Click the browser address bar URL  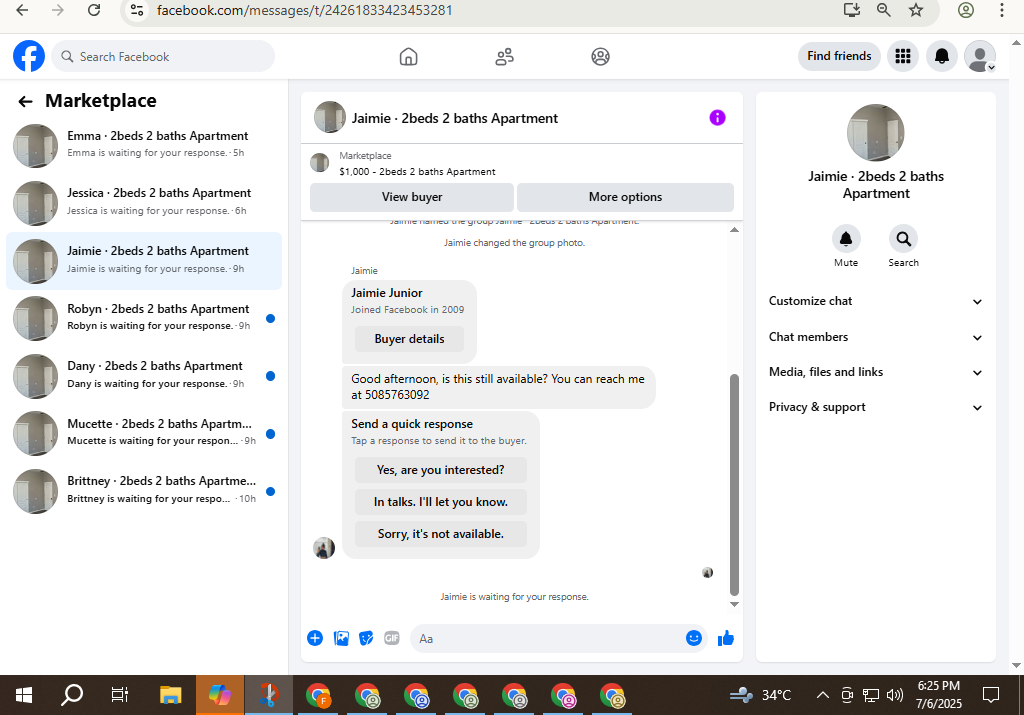tap(304, 10)
